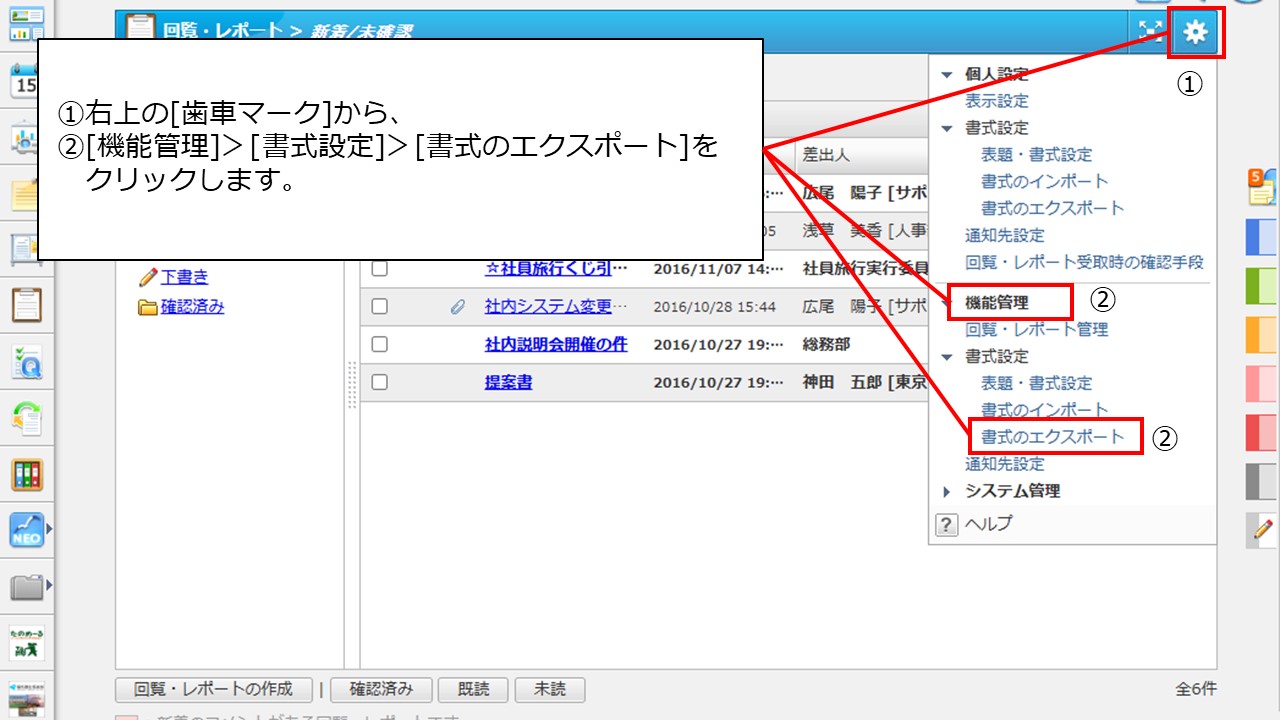Image resolution: width=1280 pixels, height=720 pixels.
Task: Open the clipboard icon in left sidebar
Action: (x=27, y=304)
